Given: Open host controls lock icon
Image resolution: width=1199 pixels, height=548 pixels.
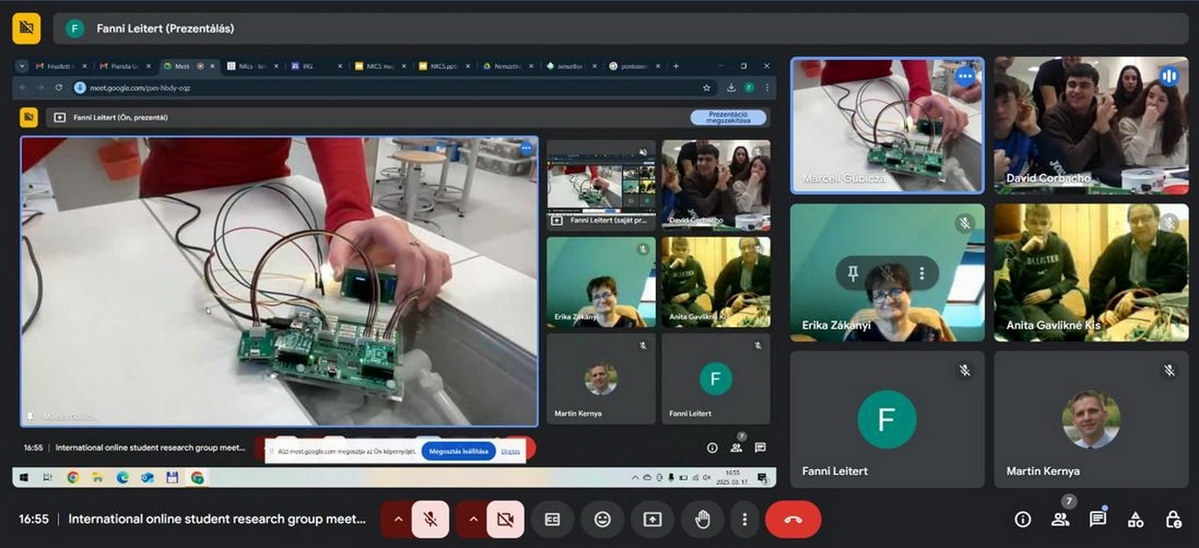Looking at the screenshot, I should click(1174, 519).
